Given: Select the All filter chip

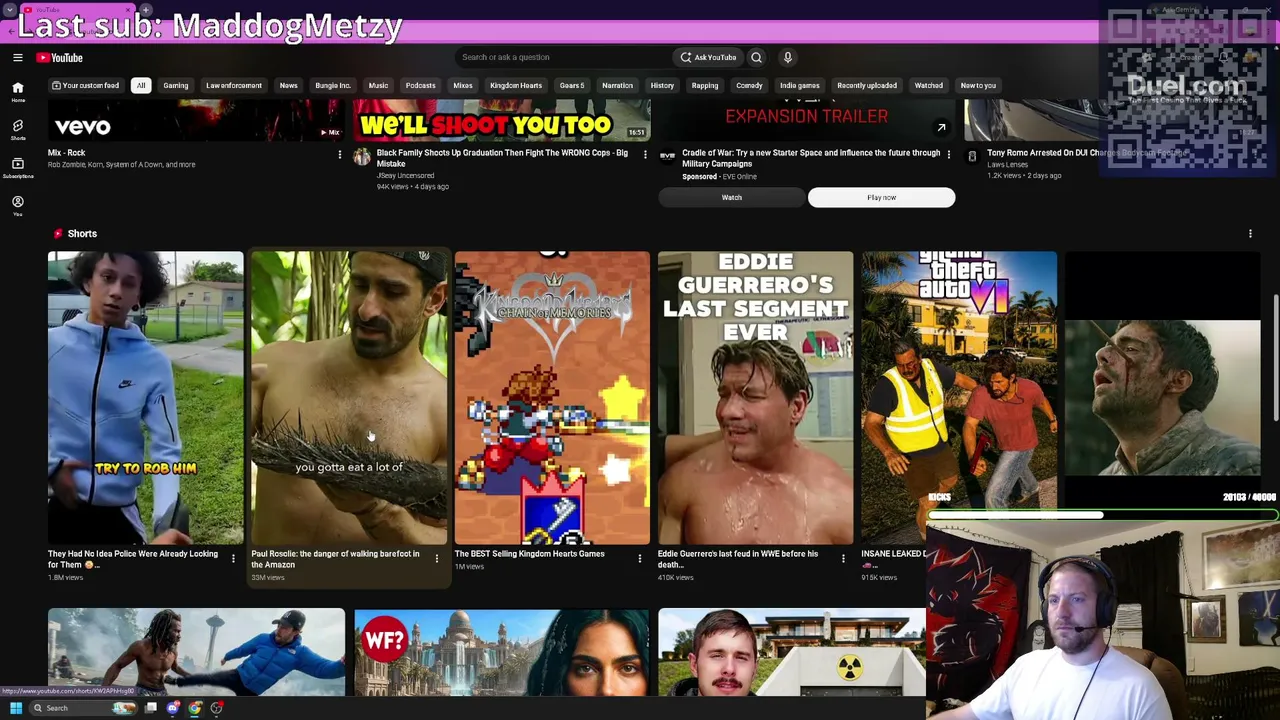Looking at the screenshot, I should coord(141,85).
